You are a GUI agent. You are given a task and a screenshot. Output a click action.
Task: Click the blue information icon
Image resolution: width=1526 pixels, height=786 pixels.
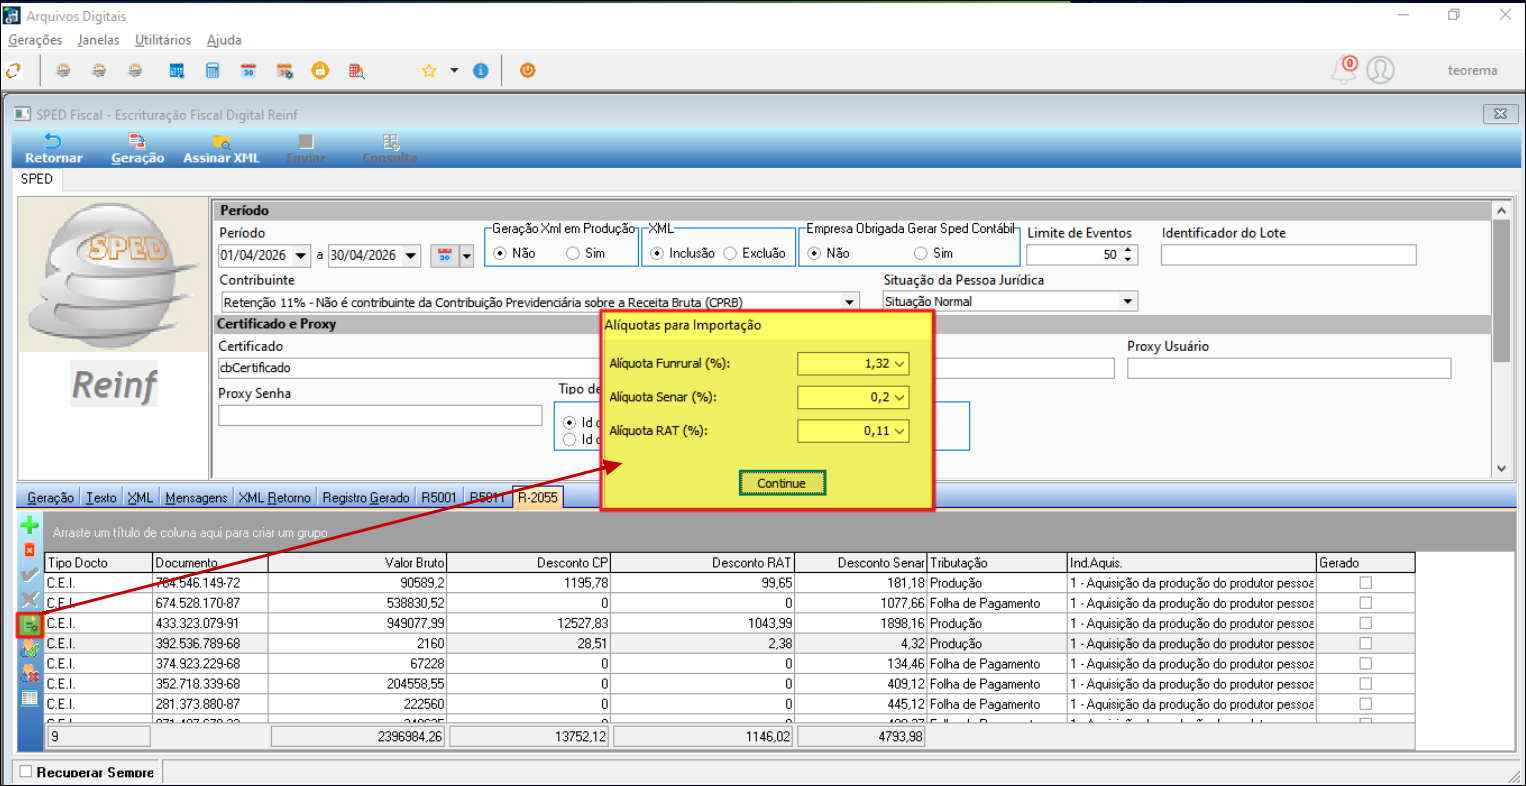pos(481,71)
